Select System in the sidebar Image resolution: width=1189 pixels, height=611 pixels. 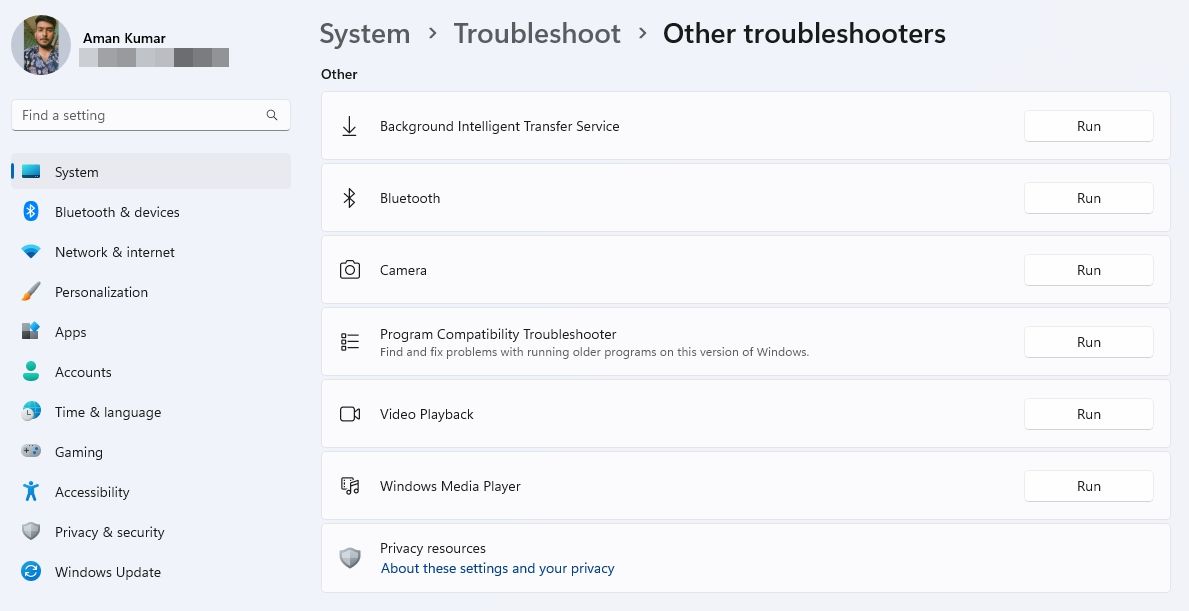pyautogui.click(x=77, y=172)
